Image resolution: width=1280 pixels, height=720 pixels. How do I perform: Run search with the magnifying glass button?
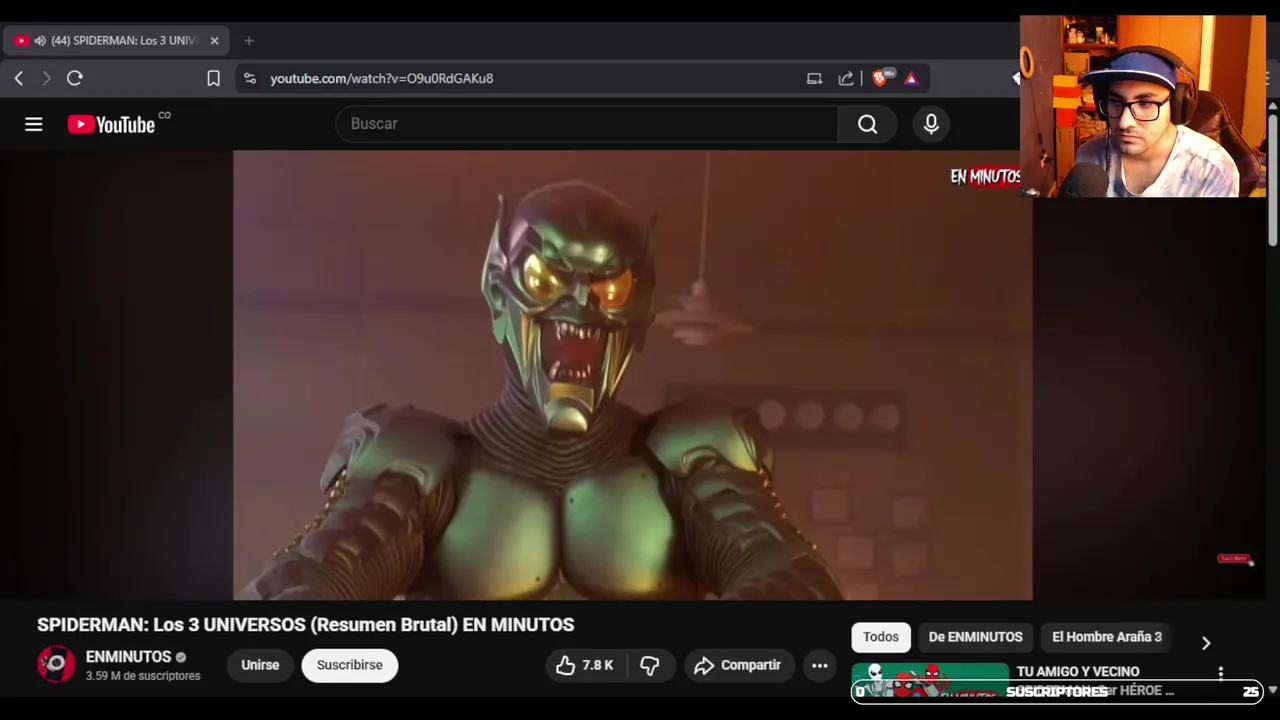(867, 124)
